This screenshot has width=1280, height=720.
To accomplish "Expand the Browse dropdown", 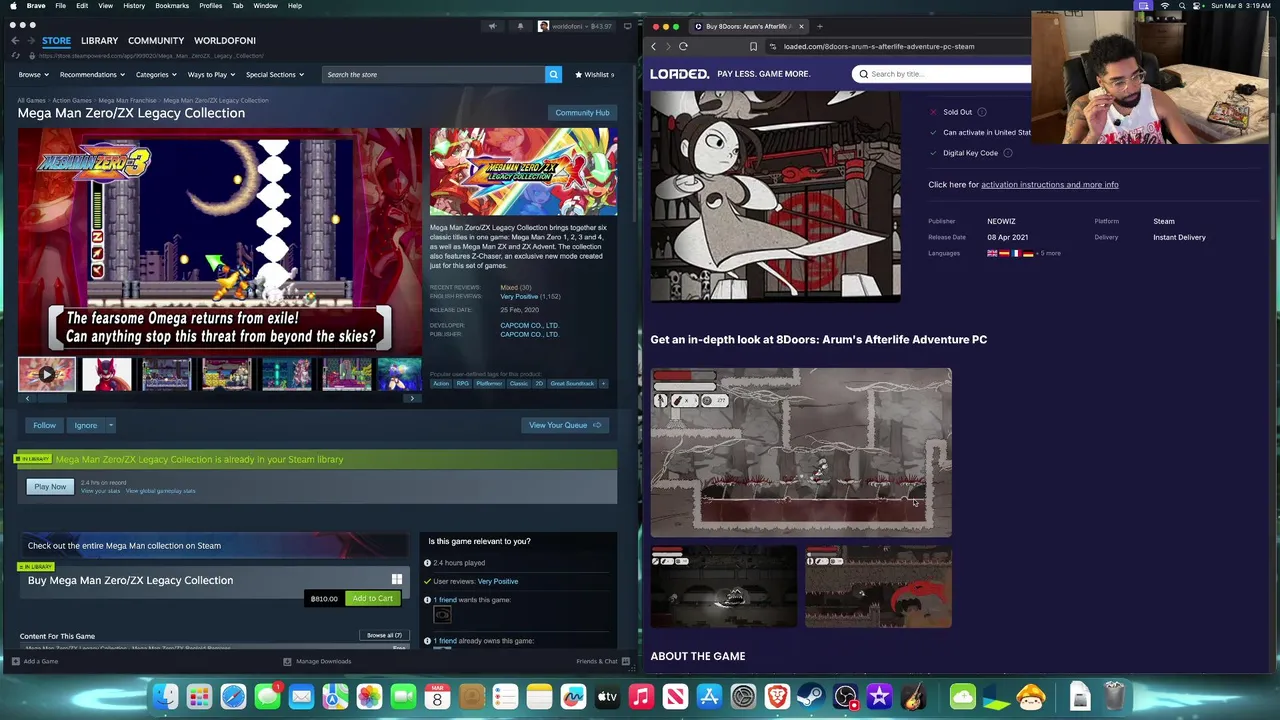I will 33,74.
